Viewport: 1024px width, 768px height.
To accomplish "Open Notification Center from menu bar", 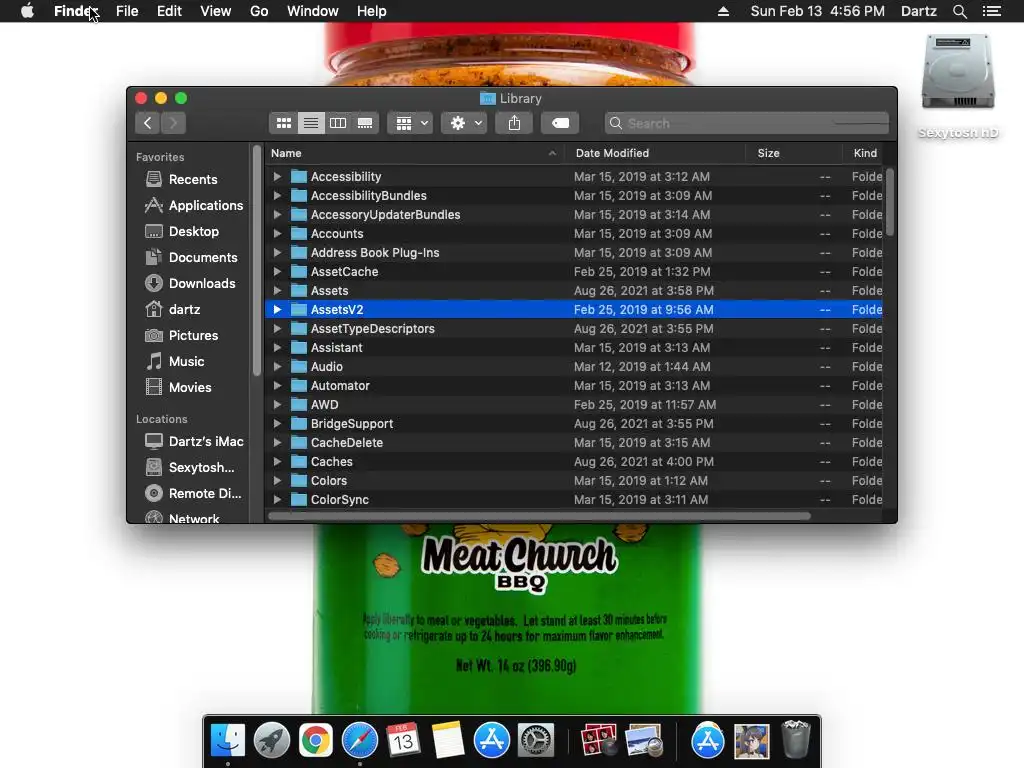I will [x=991, y=11].
